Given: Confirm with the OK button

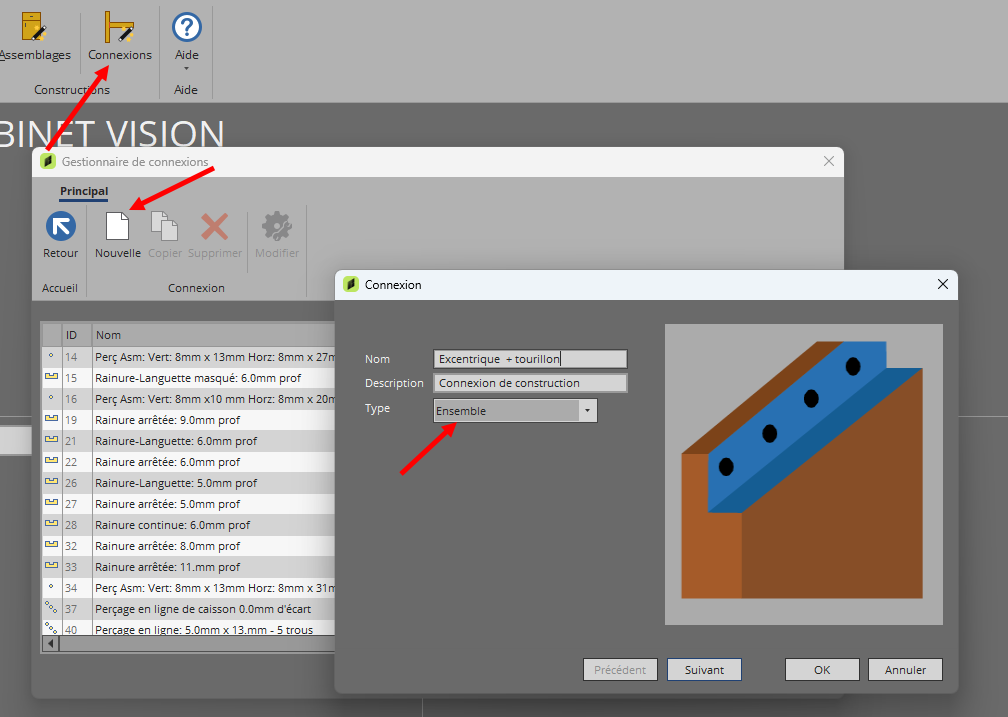Looking at the screenshot, I should [x=822, y=669].
